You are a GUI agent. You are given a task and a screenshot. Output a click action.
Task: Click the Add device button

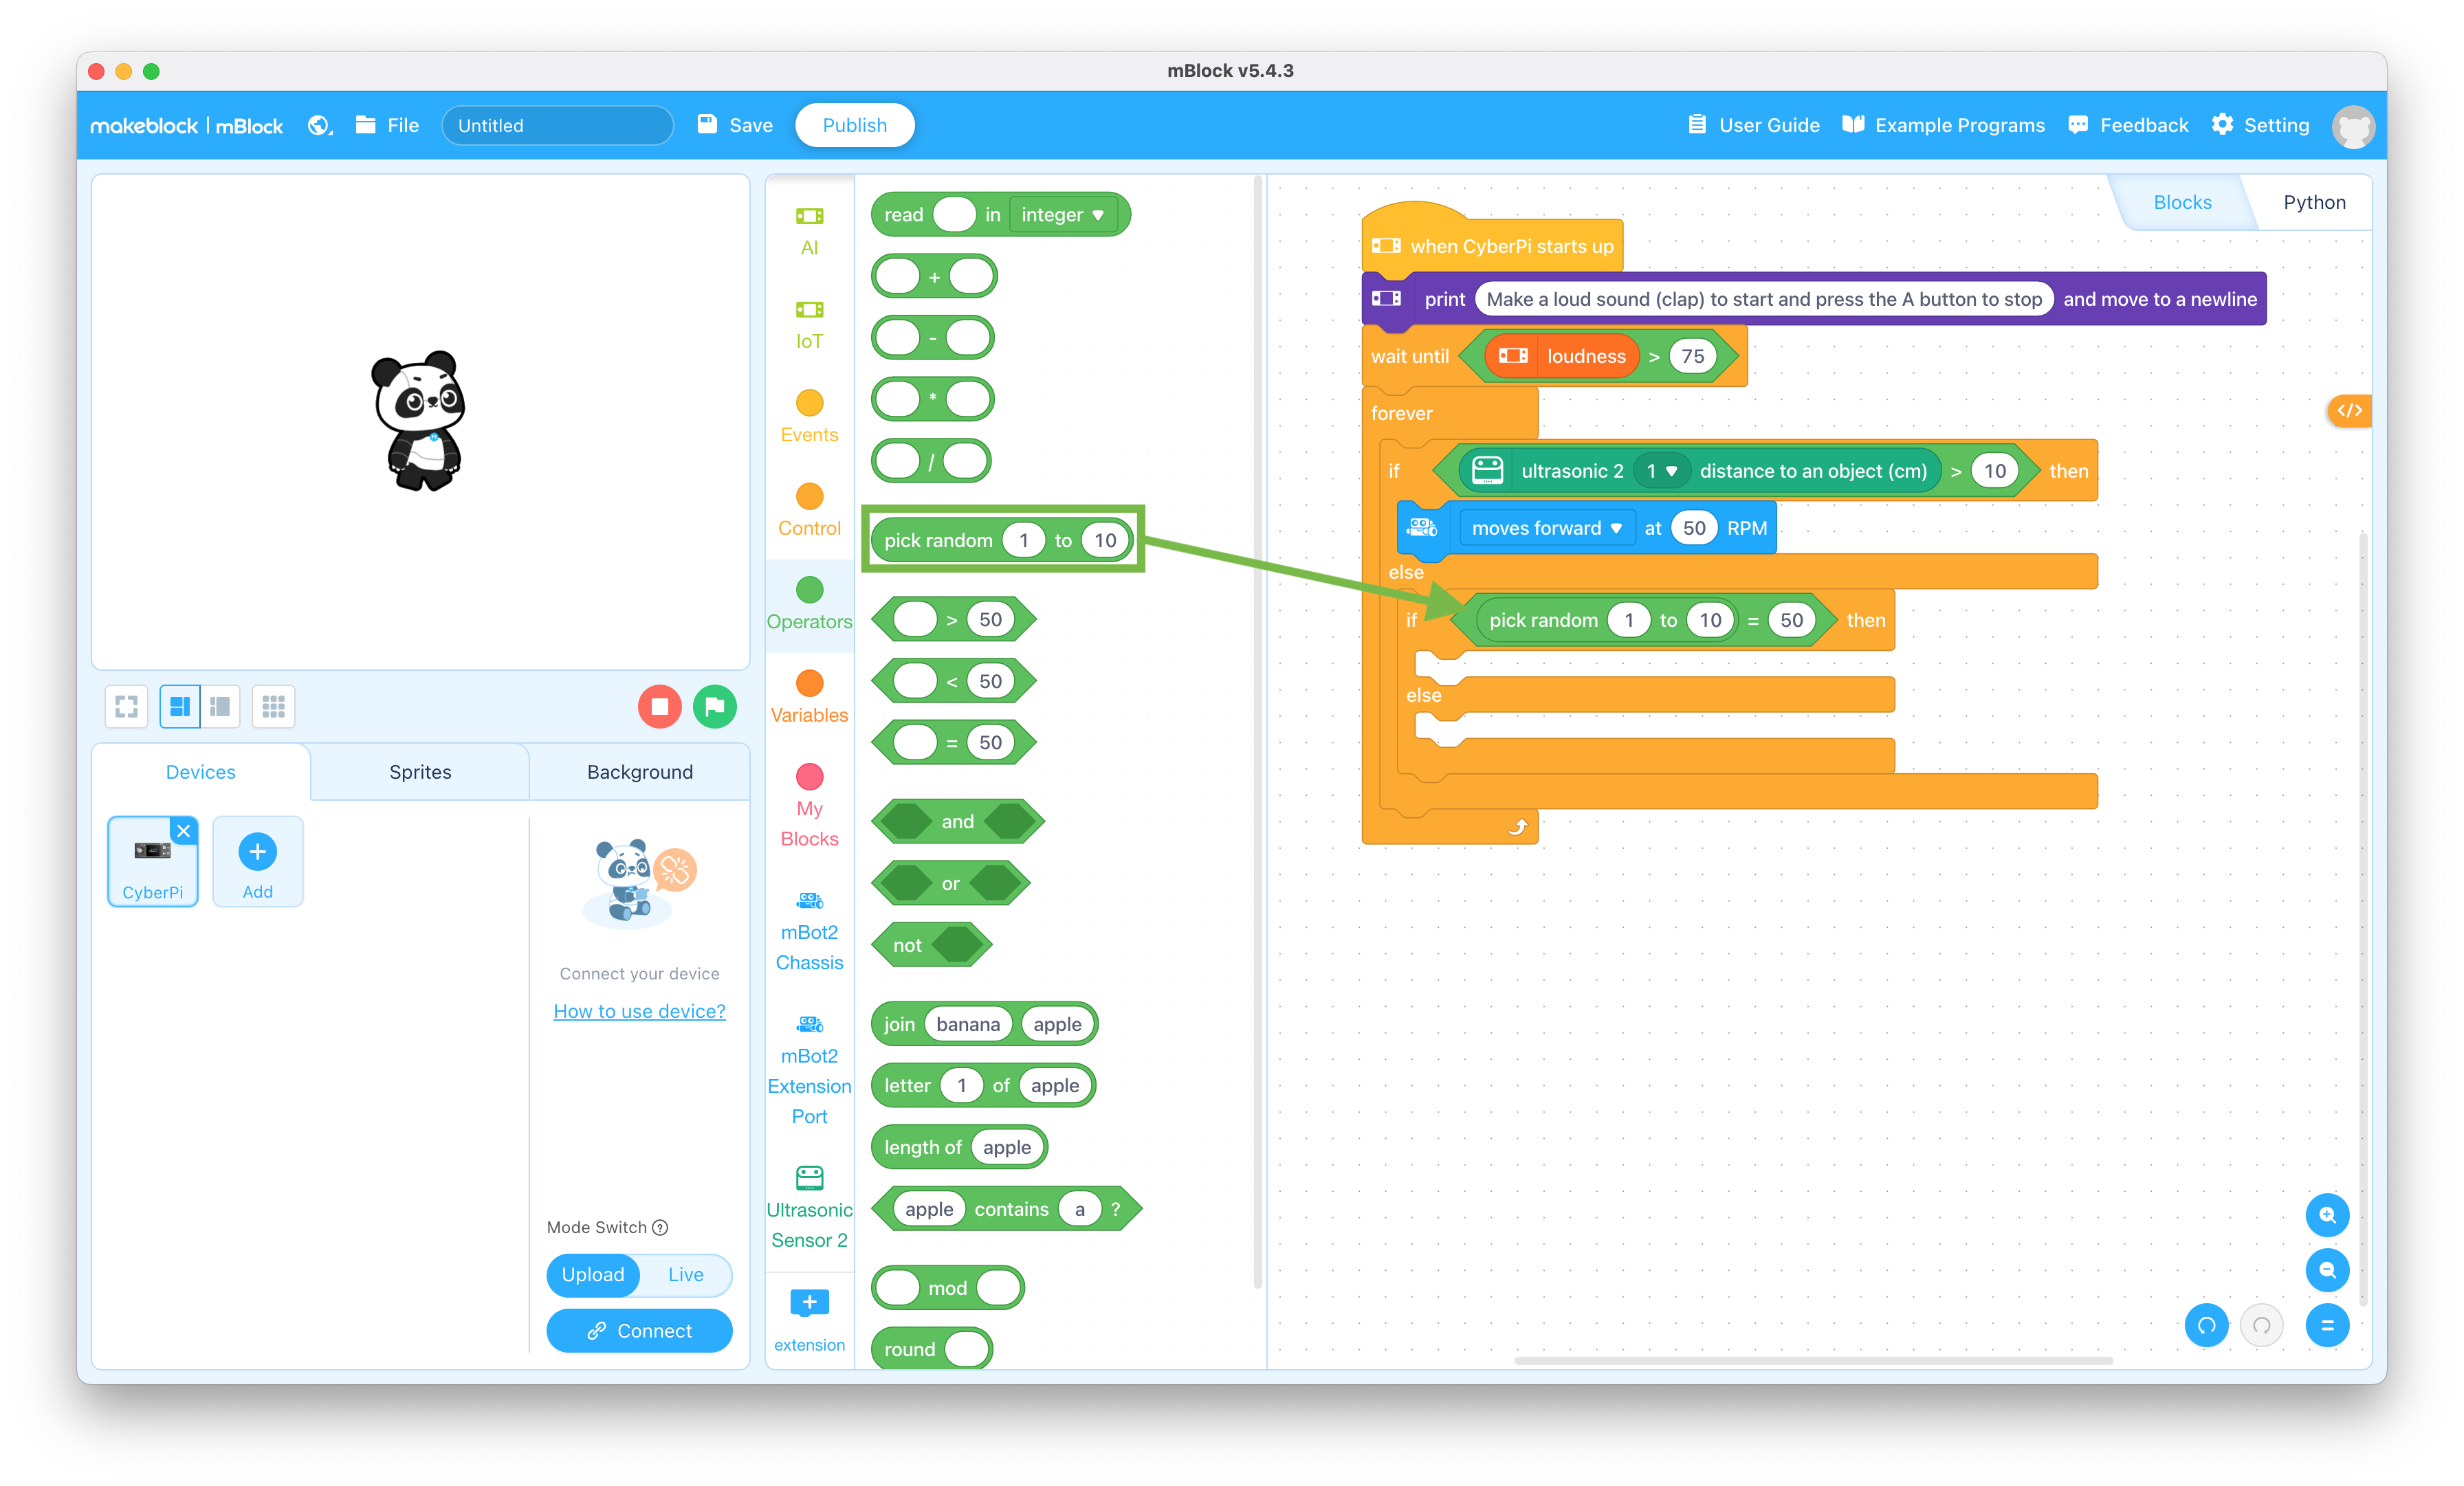254,862
